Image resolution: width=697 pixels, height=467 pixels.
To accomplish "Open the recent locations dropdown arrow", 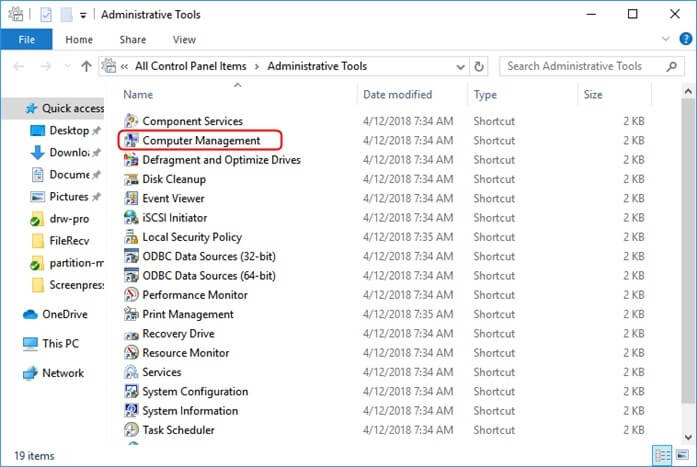I will click(68, 66).
